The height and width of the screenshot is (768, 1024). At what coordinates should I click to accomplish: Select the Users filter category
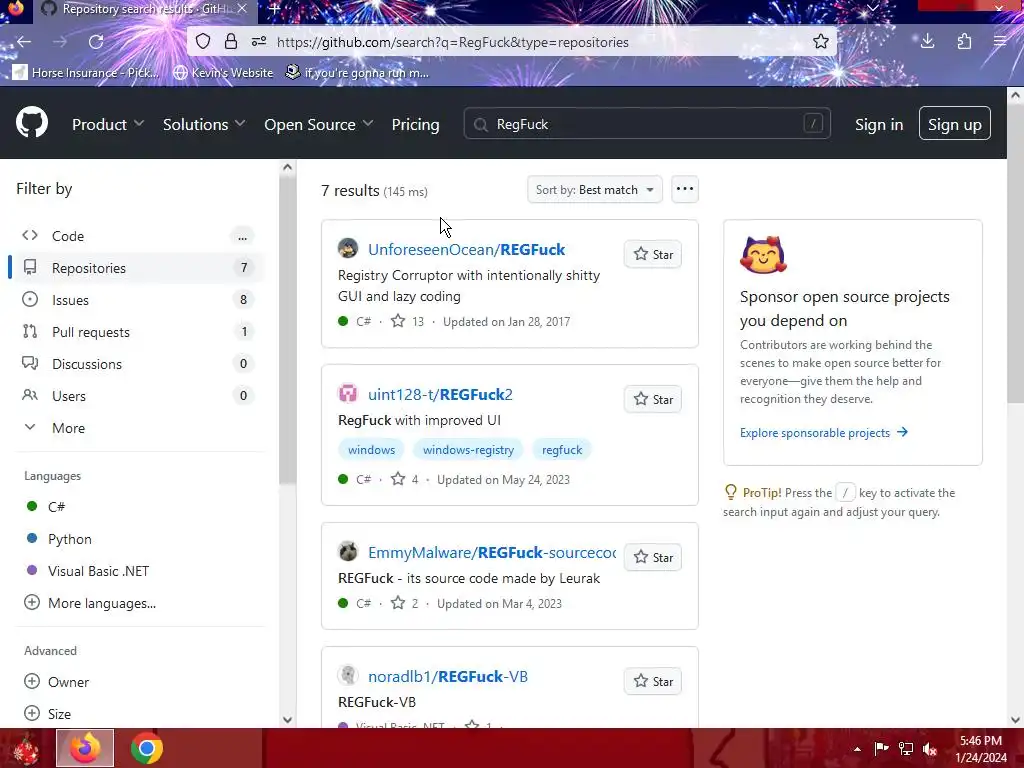pos(137,396)
